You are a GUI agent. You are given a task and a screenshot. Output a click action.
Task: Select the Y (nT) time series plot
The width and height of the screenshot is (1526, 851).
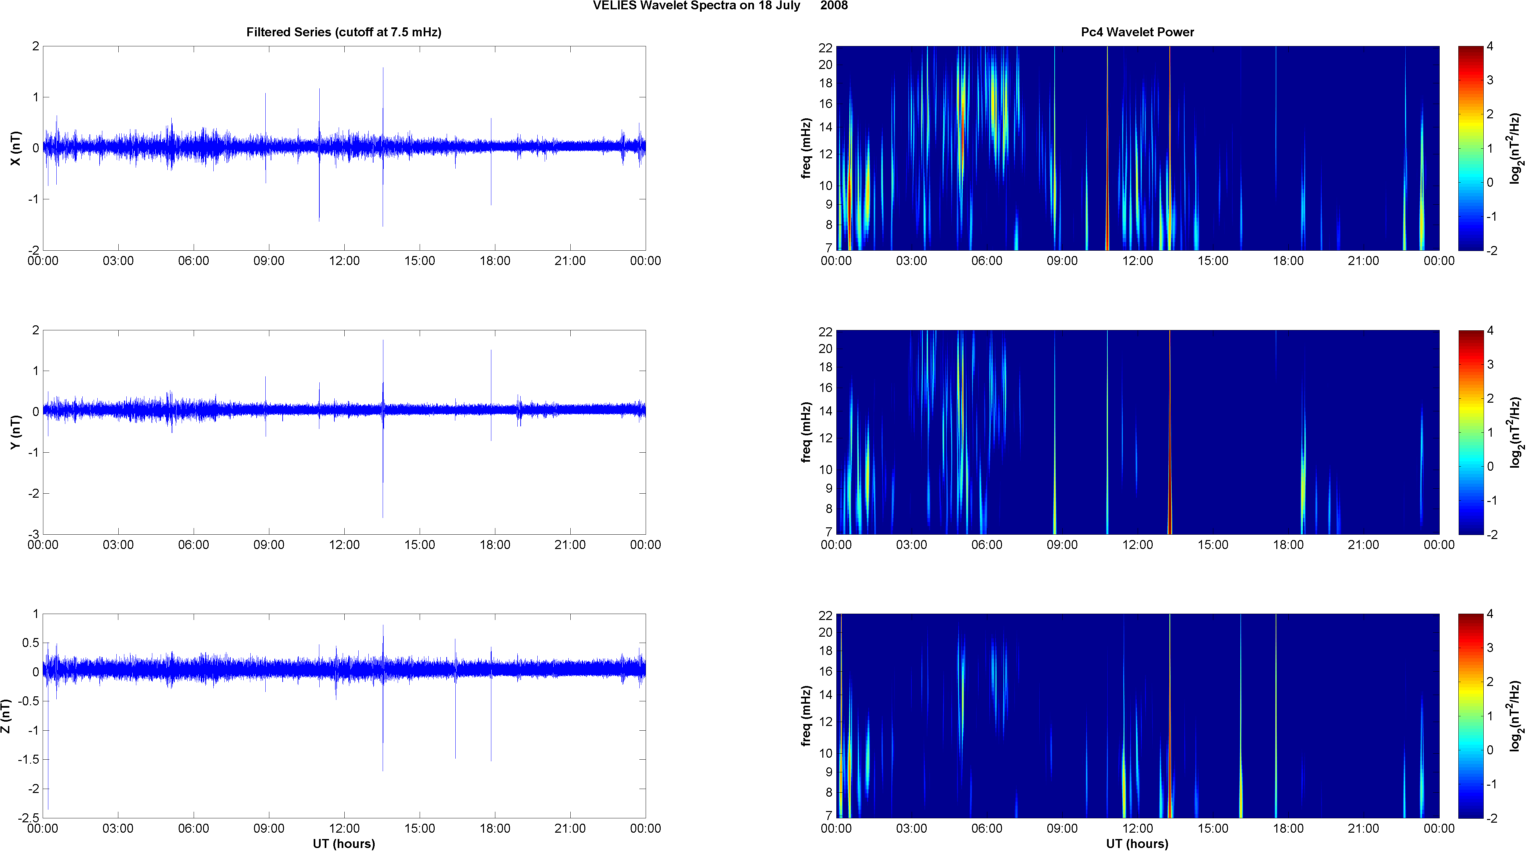[x=344, y=432]
